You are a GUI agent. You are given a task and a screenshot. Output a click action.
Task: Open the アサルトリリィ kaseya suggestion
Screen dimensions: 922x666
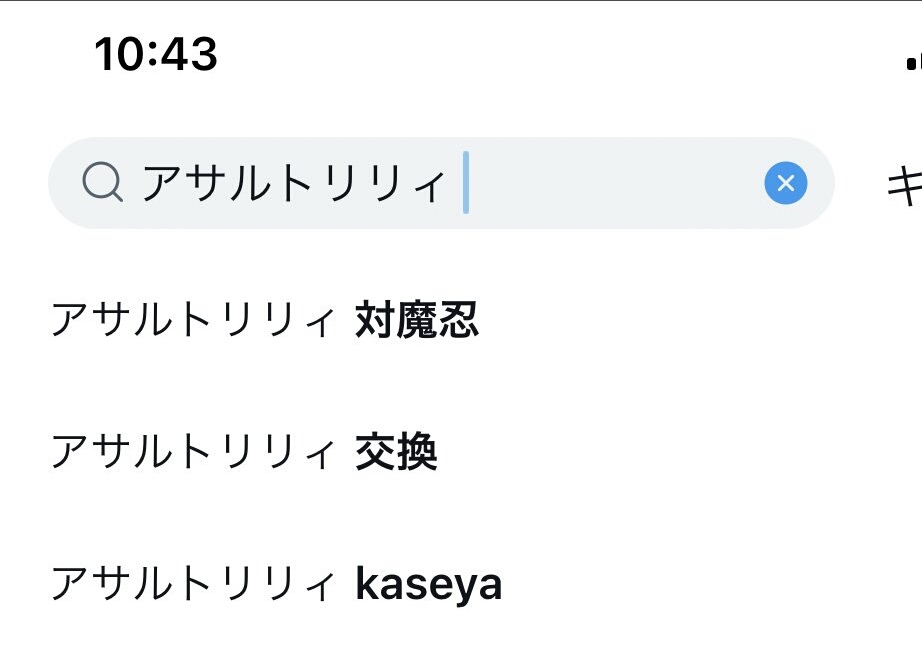tap(276, 584)
